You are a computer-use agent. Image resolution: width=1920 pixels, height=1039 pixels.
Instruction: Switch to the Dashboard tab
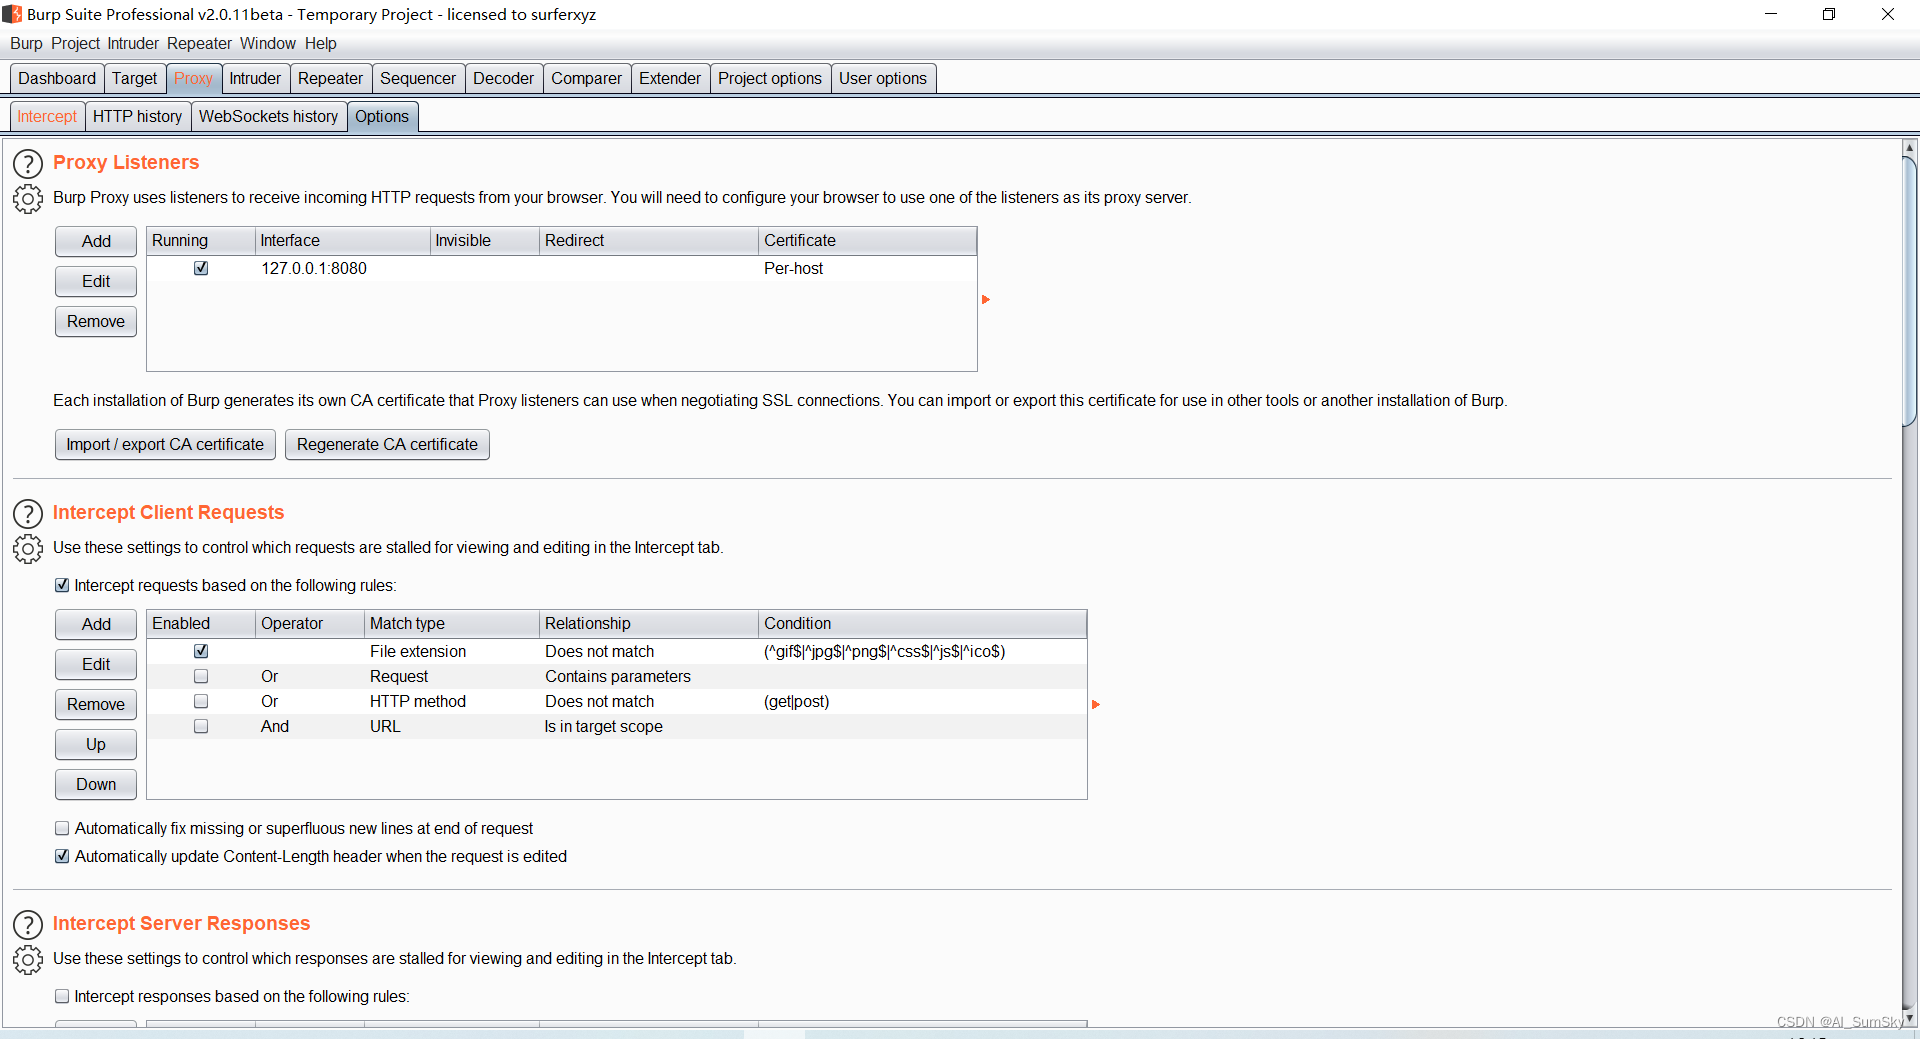pos(57,78)
